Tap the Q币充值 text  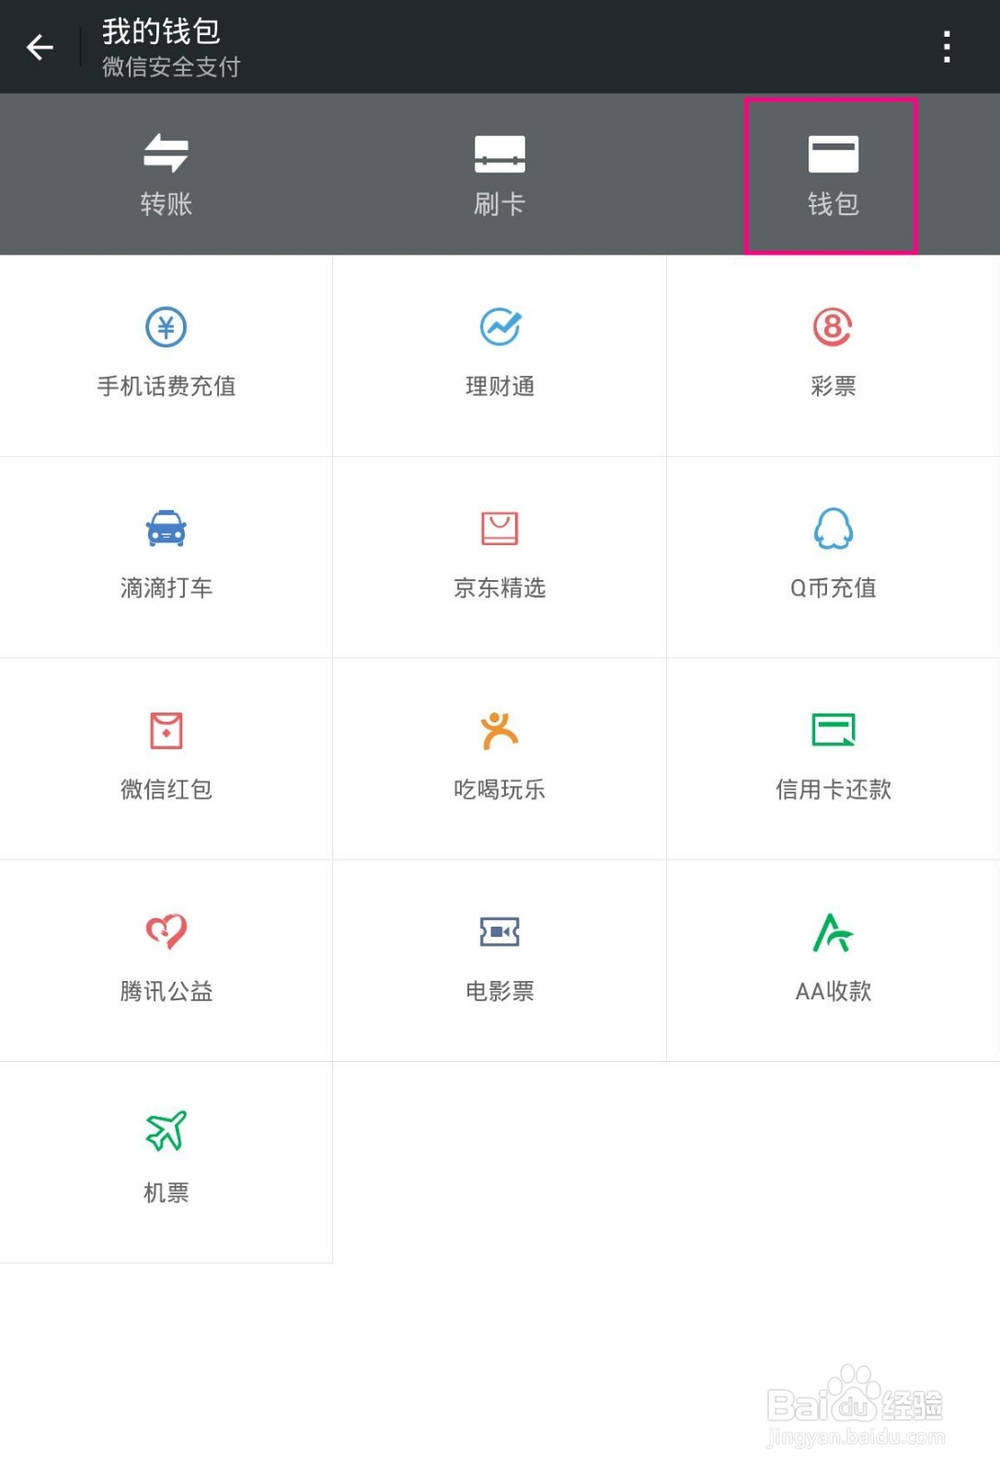click(833, 588)
